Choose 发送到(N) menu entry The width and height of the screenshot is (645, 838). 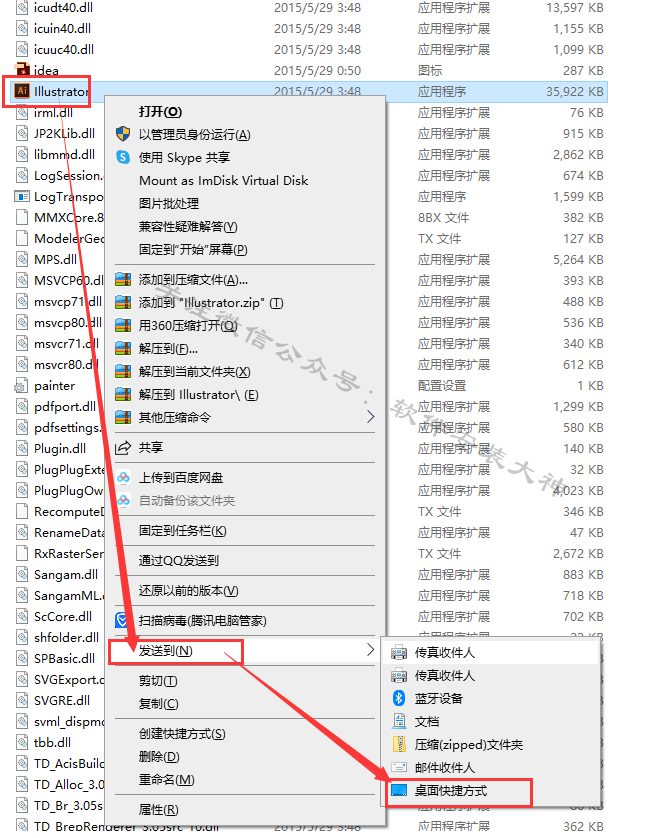coord(166,650)
